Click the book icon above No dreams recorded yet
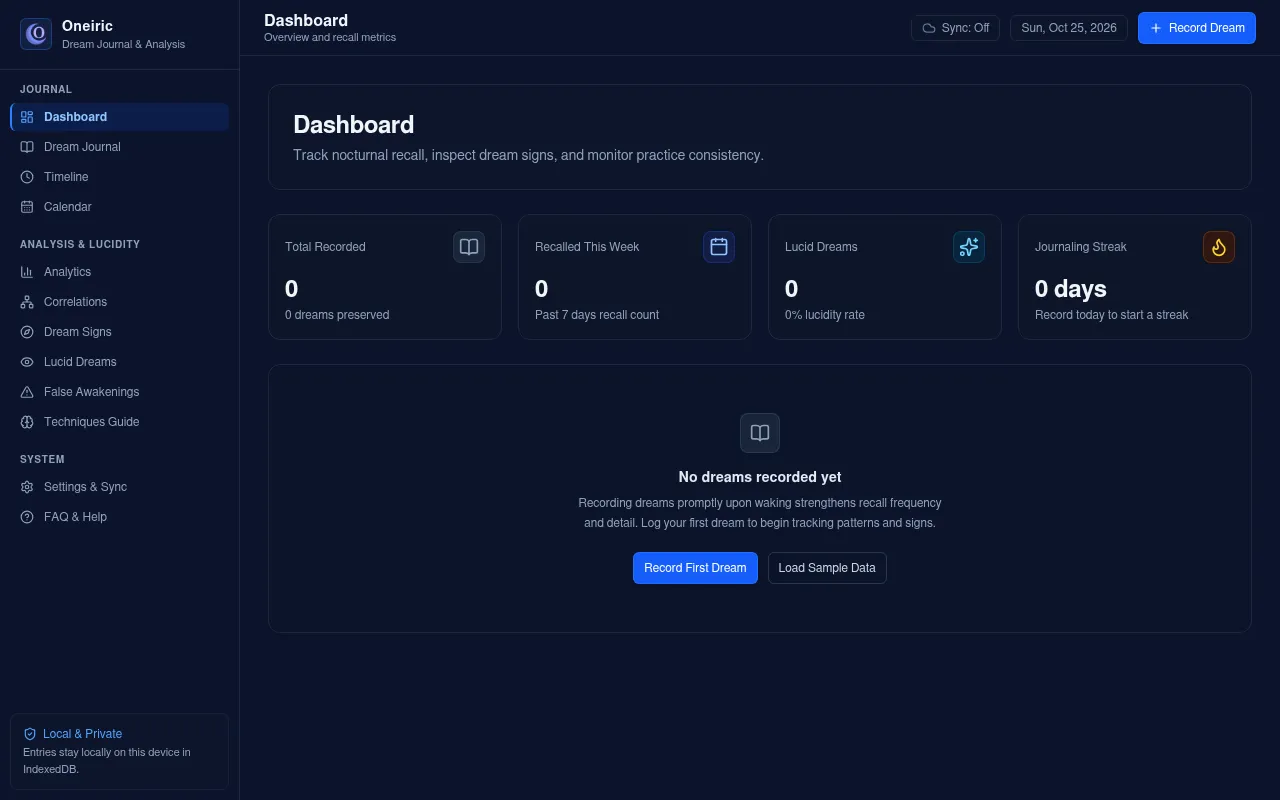Image resolution: width=1280 pixels, height=800 pixels. click(x=760, y=433)
